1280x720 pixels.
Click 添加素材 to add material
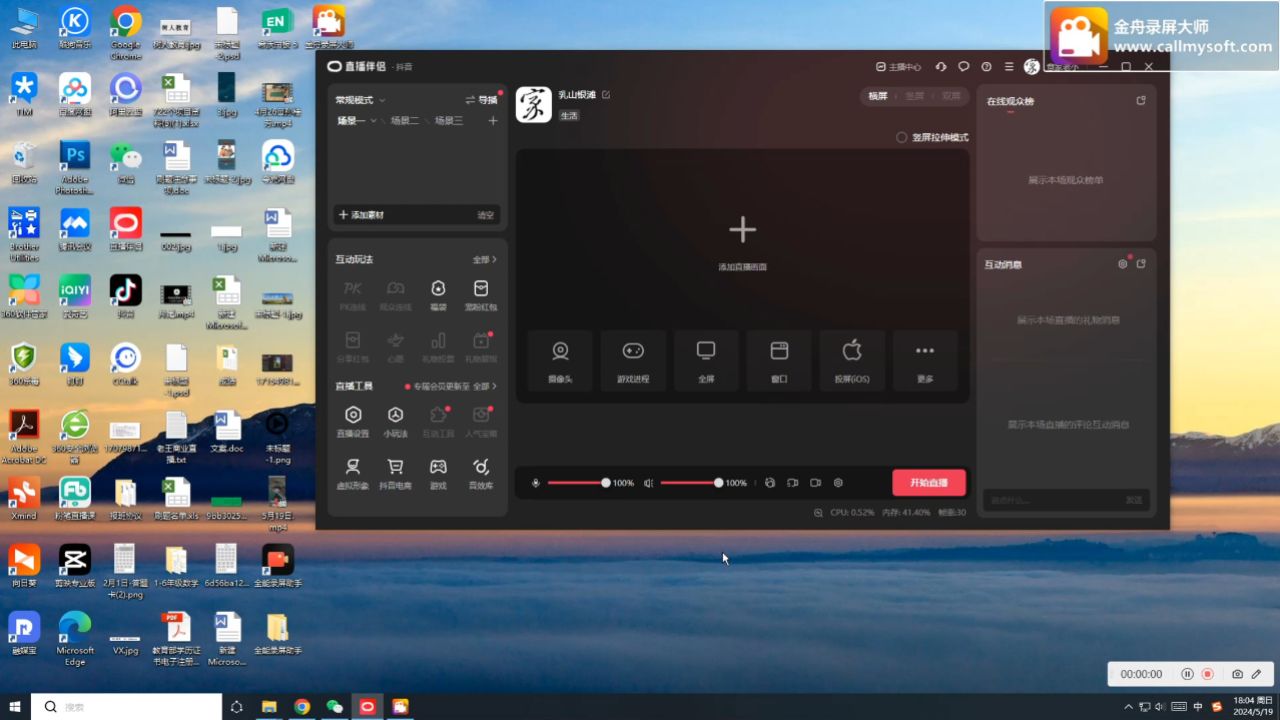[x=361, y=215]
